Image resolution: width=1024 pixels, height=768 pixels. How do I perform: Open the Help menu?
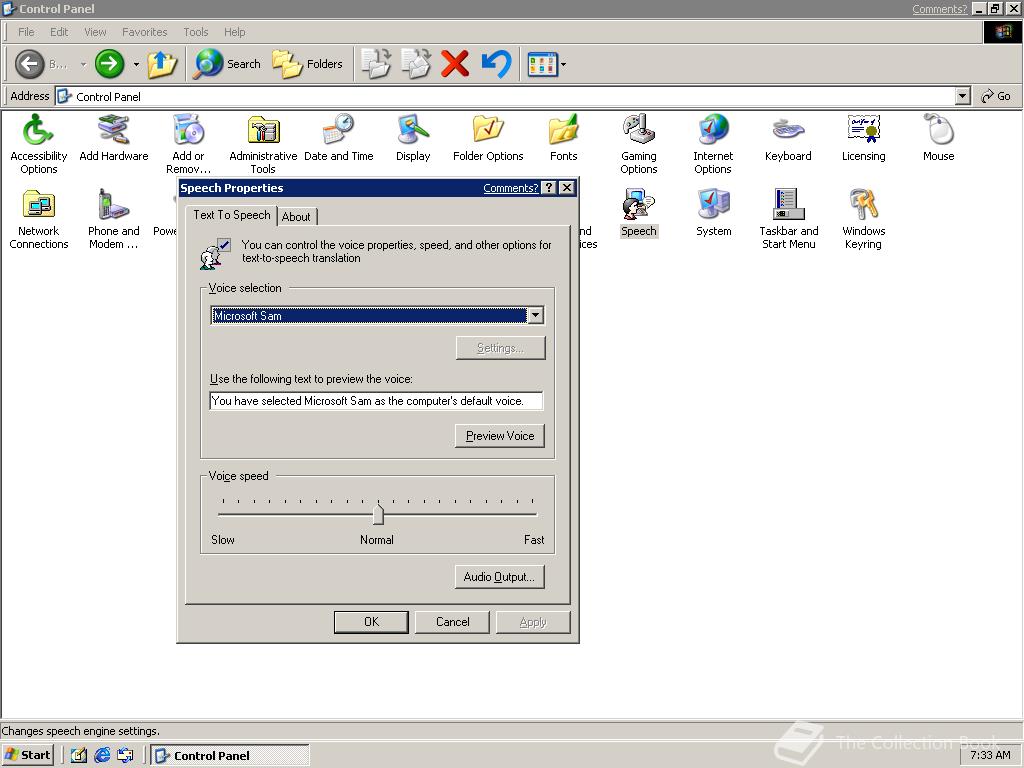[x=234, y=32]
